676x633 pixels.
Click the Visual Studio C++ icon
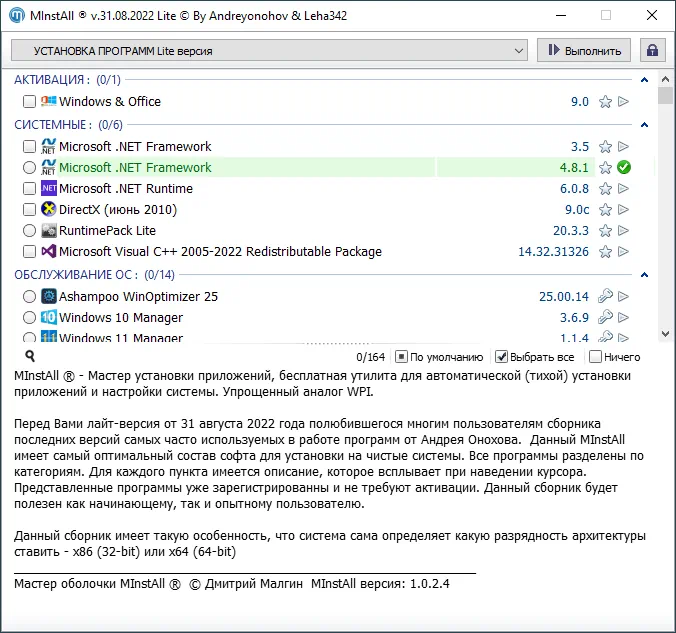coord(49,251)
